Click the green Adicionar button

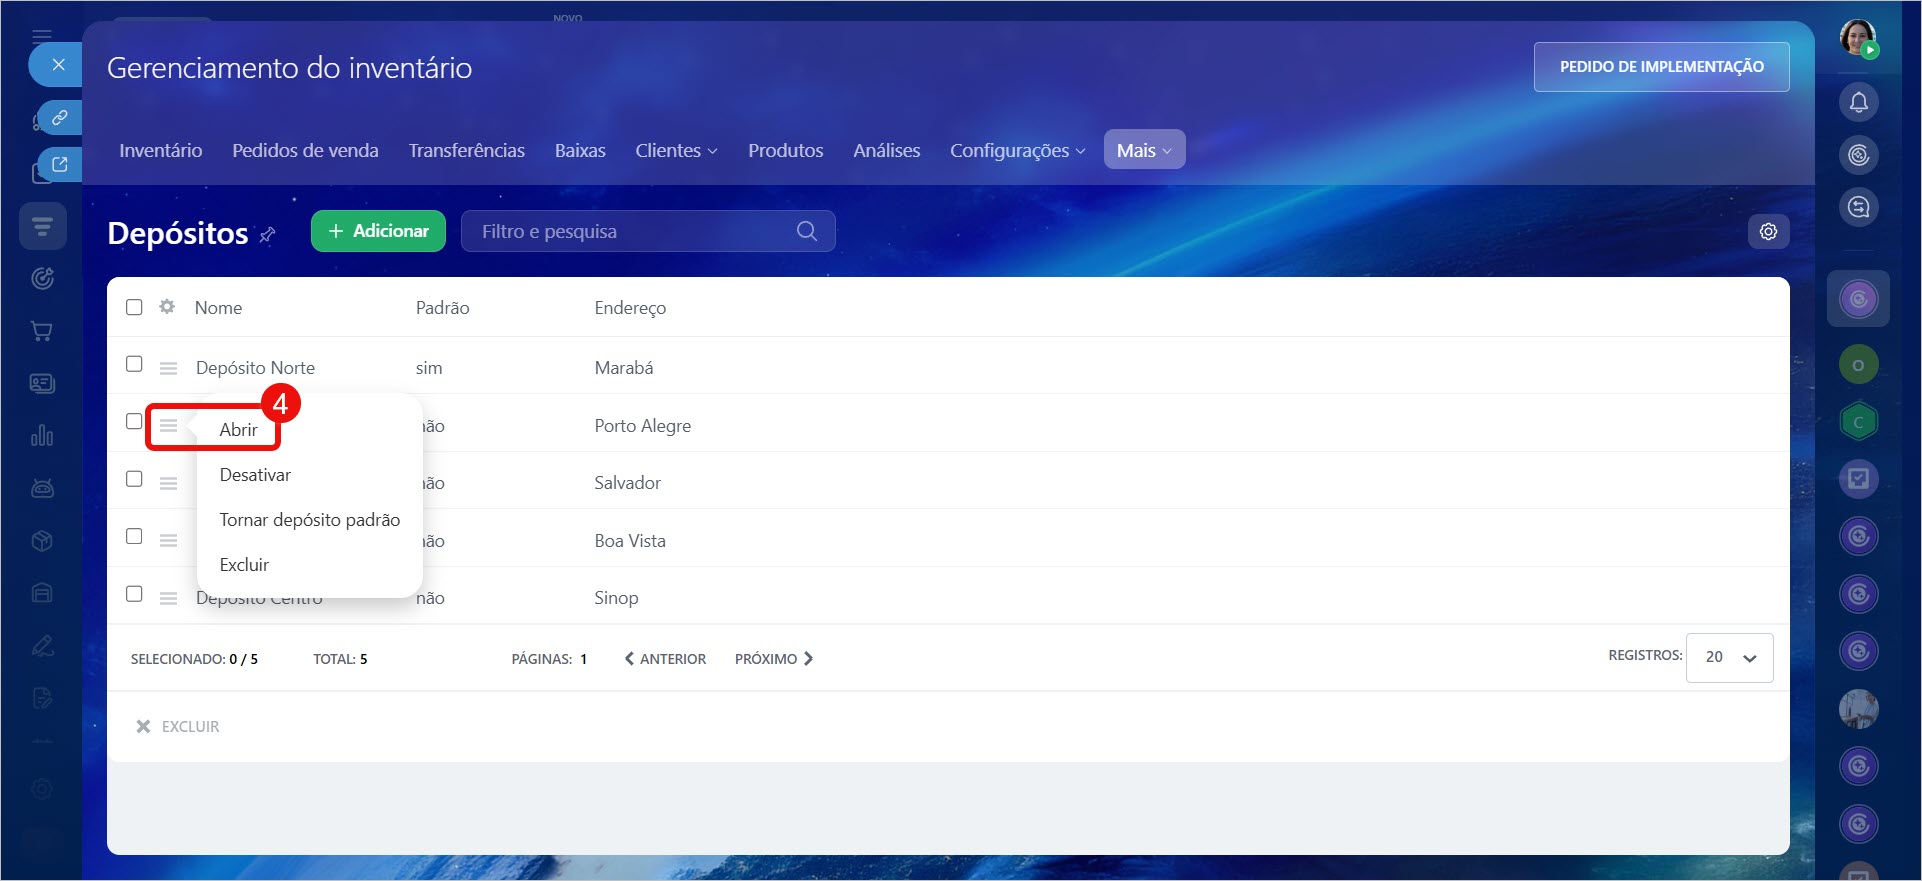(378, 231)
